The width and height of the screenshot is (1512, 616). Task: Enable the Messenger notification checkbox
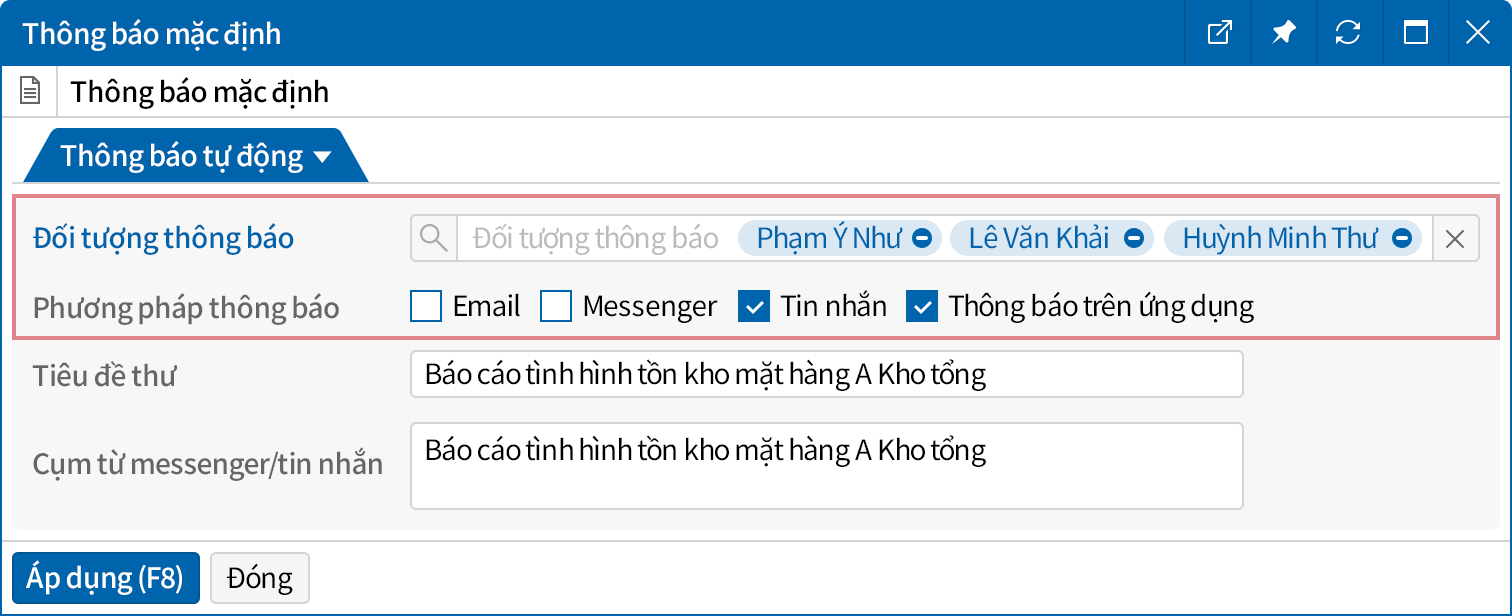[x=555, y=306]
